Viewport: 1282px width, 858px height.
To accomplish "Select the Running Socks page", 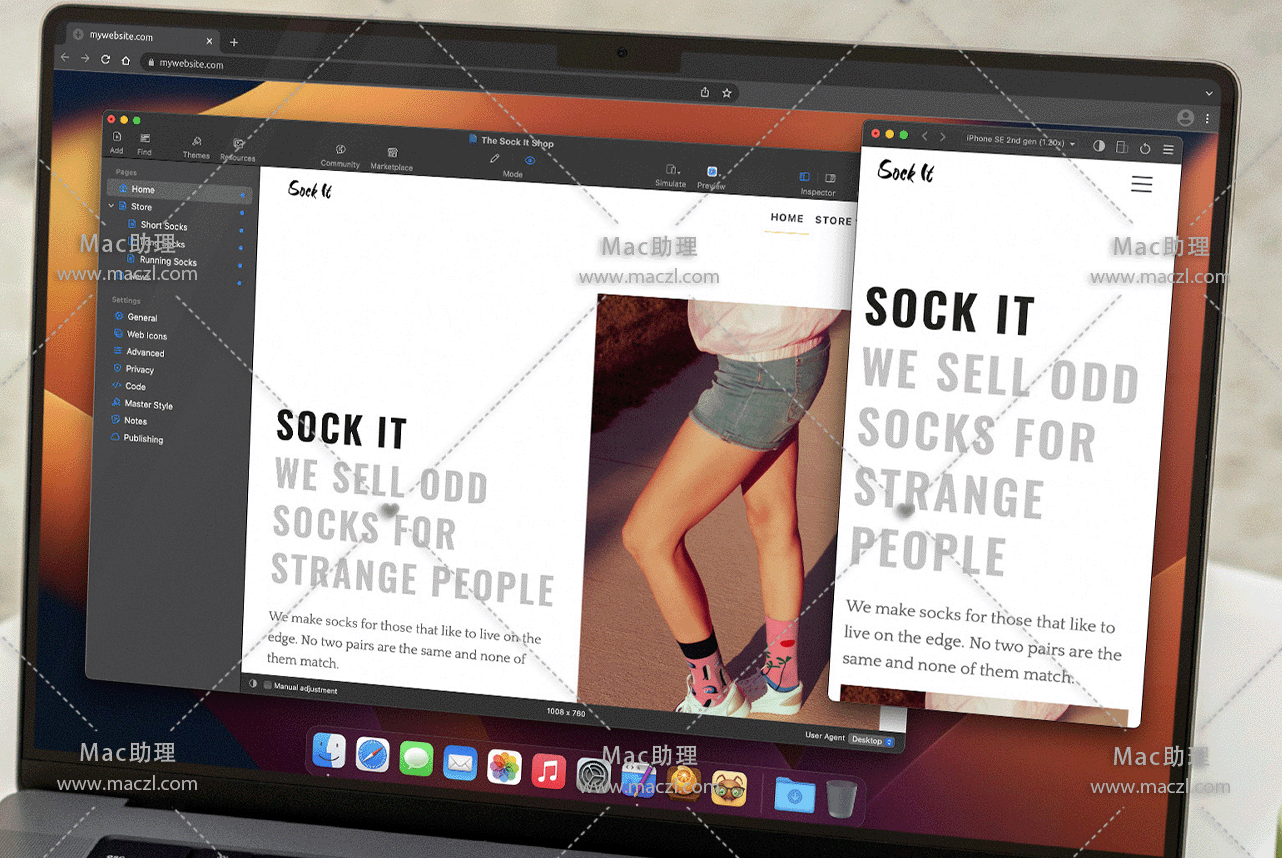I will pos(168,261).
